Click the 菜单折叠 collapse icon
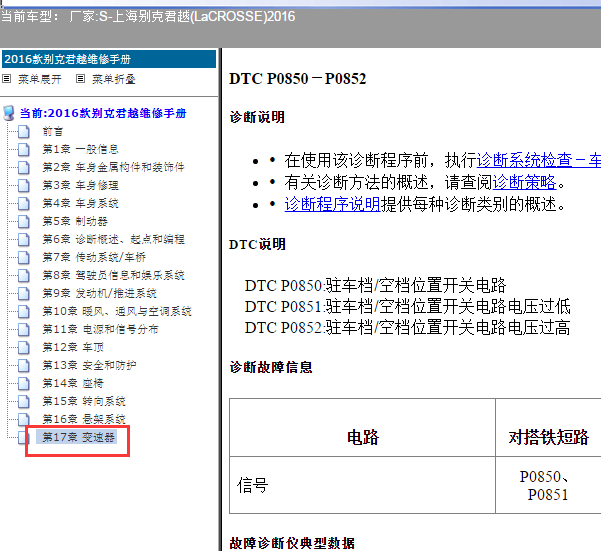 [x=80, y=79]
